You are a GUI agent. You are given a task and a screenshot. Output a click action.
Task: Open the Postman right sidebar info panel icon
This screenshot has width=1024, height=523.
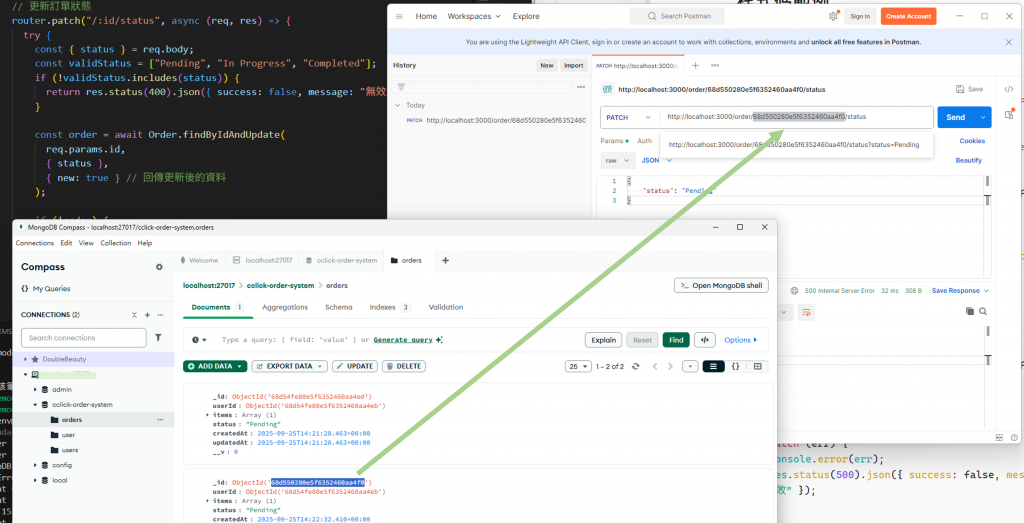[x=1008, y=114]
